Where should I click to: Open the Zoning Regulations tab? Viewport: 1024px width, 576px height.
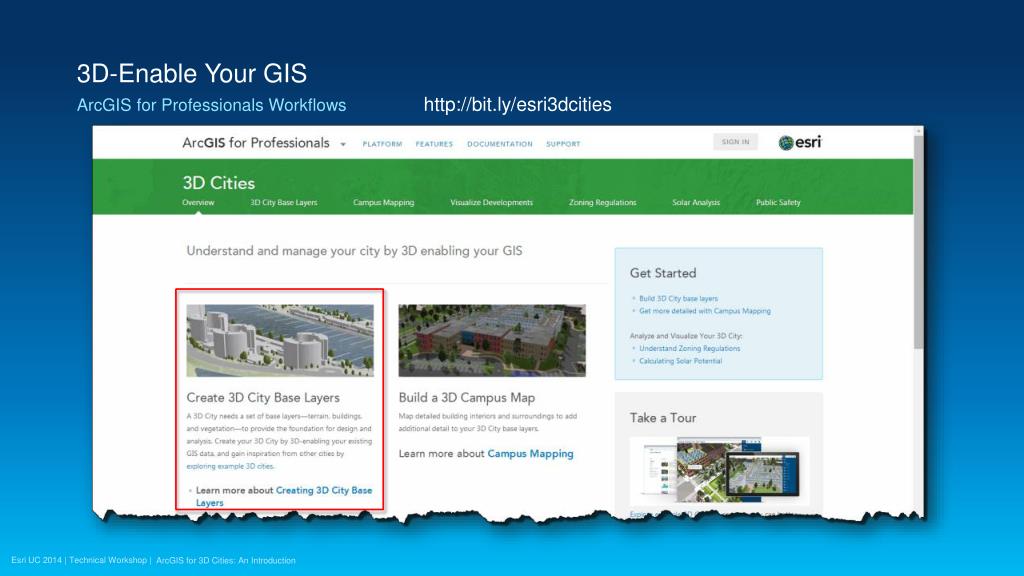(602, 202)
